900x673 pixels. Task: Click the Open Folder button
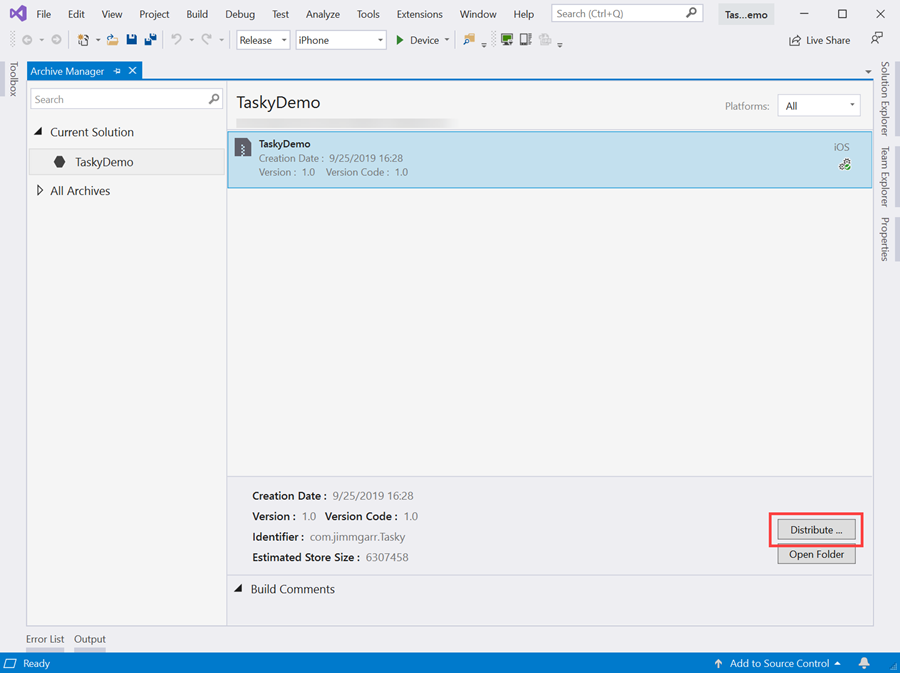point(816,554)
